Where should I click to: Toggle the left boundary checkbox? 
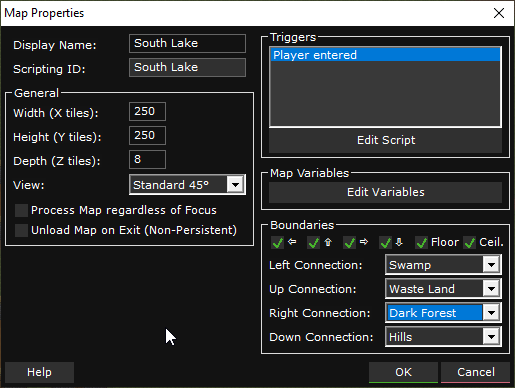tap(277, 243)
